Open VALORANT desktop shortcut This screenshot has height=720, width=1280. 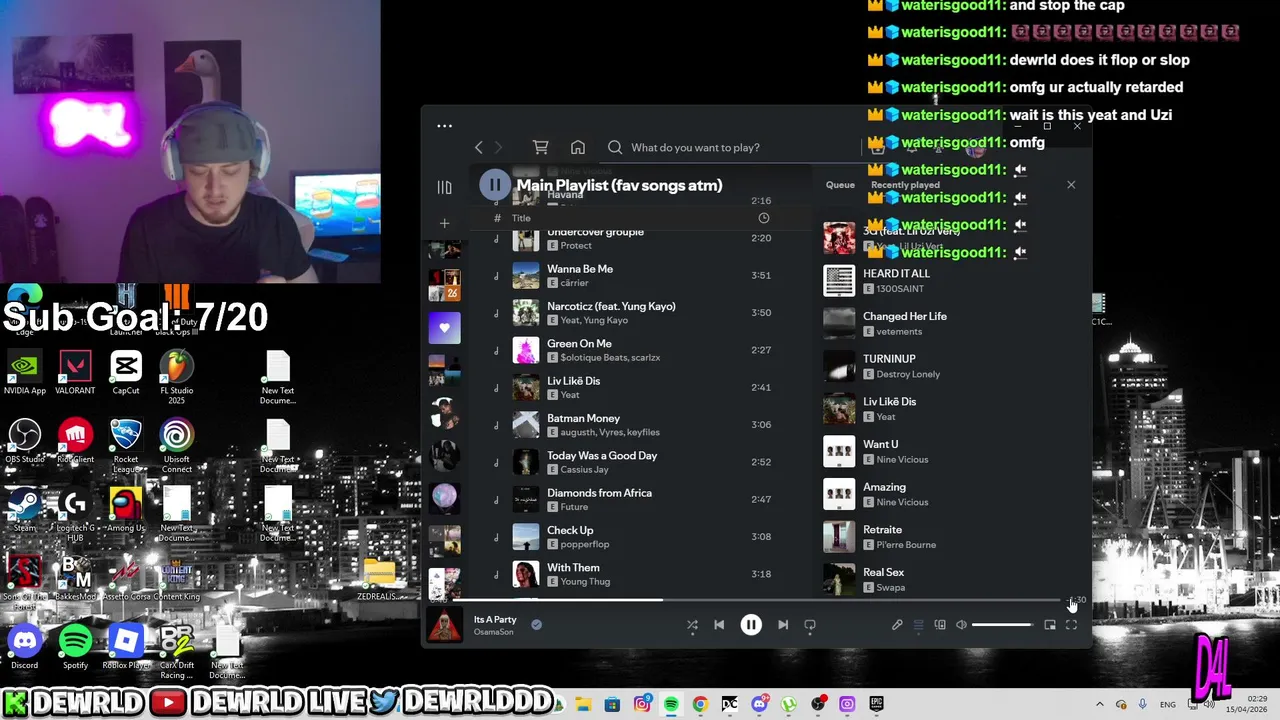pyautogui.click(x=75, y=372)
